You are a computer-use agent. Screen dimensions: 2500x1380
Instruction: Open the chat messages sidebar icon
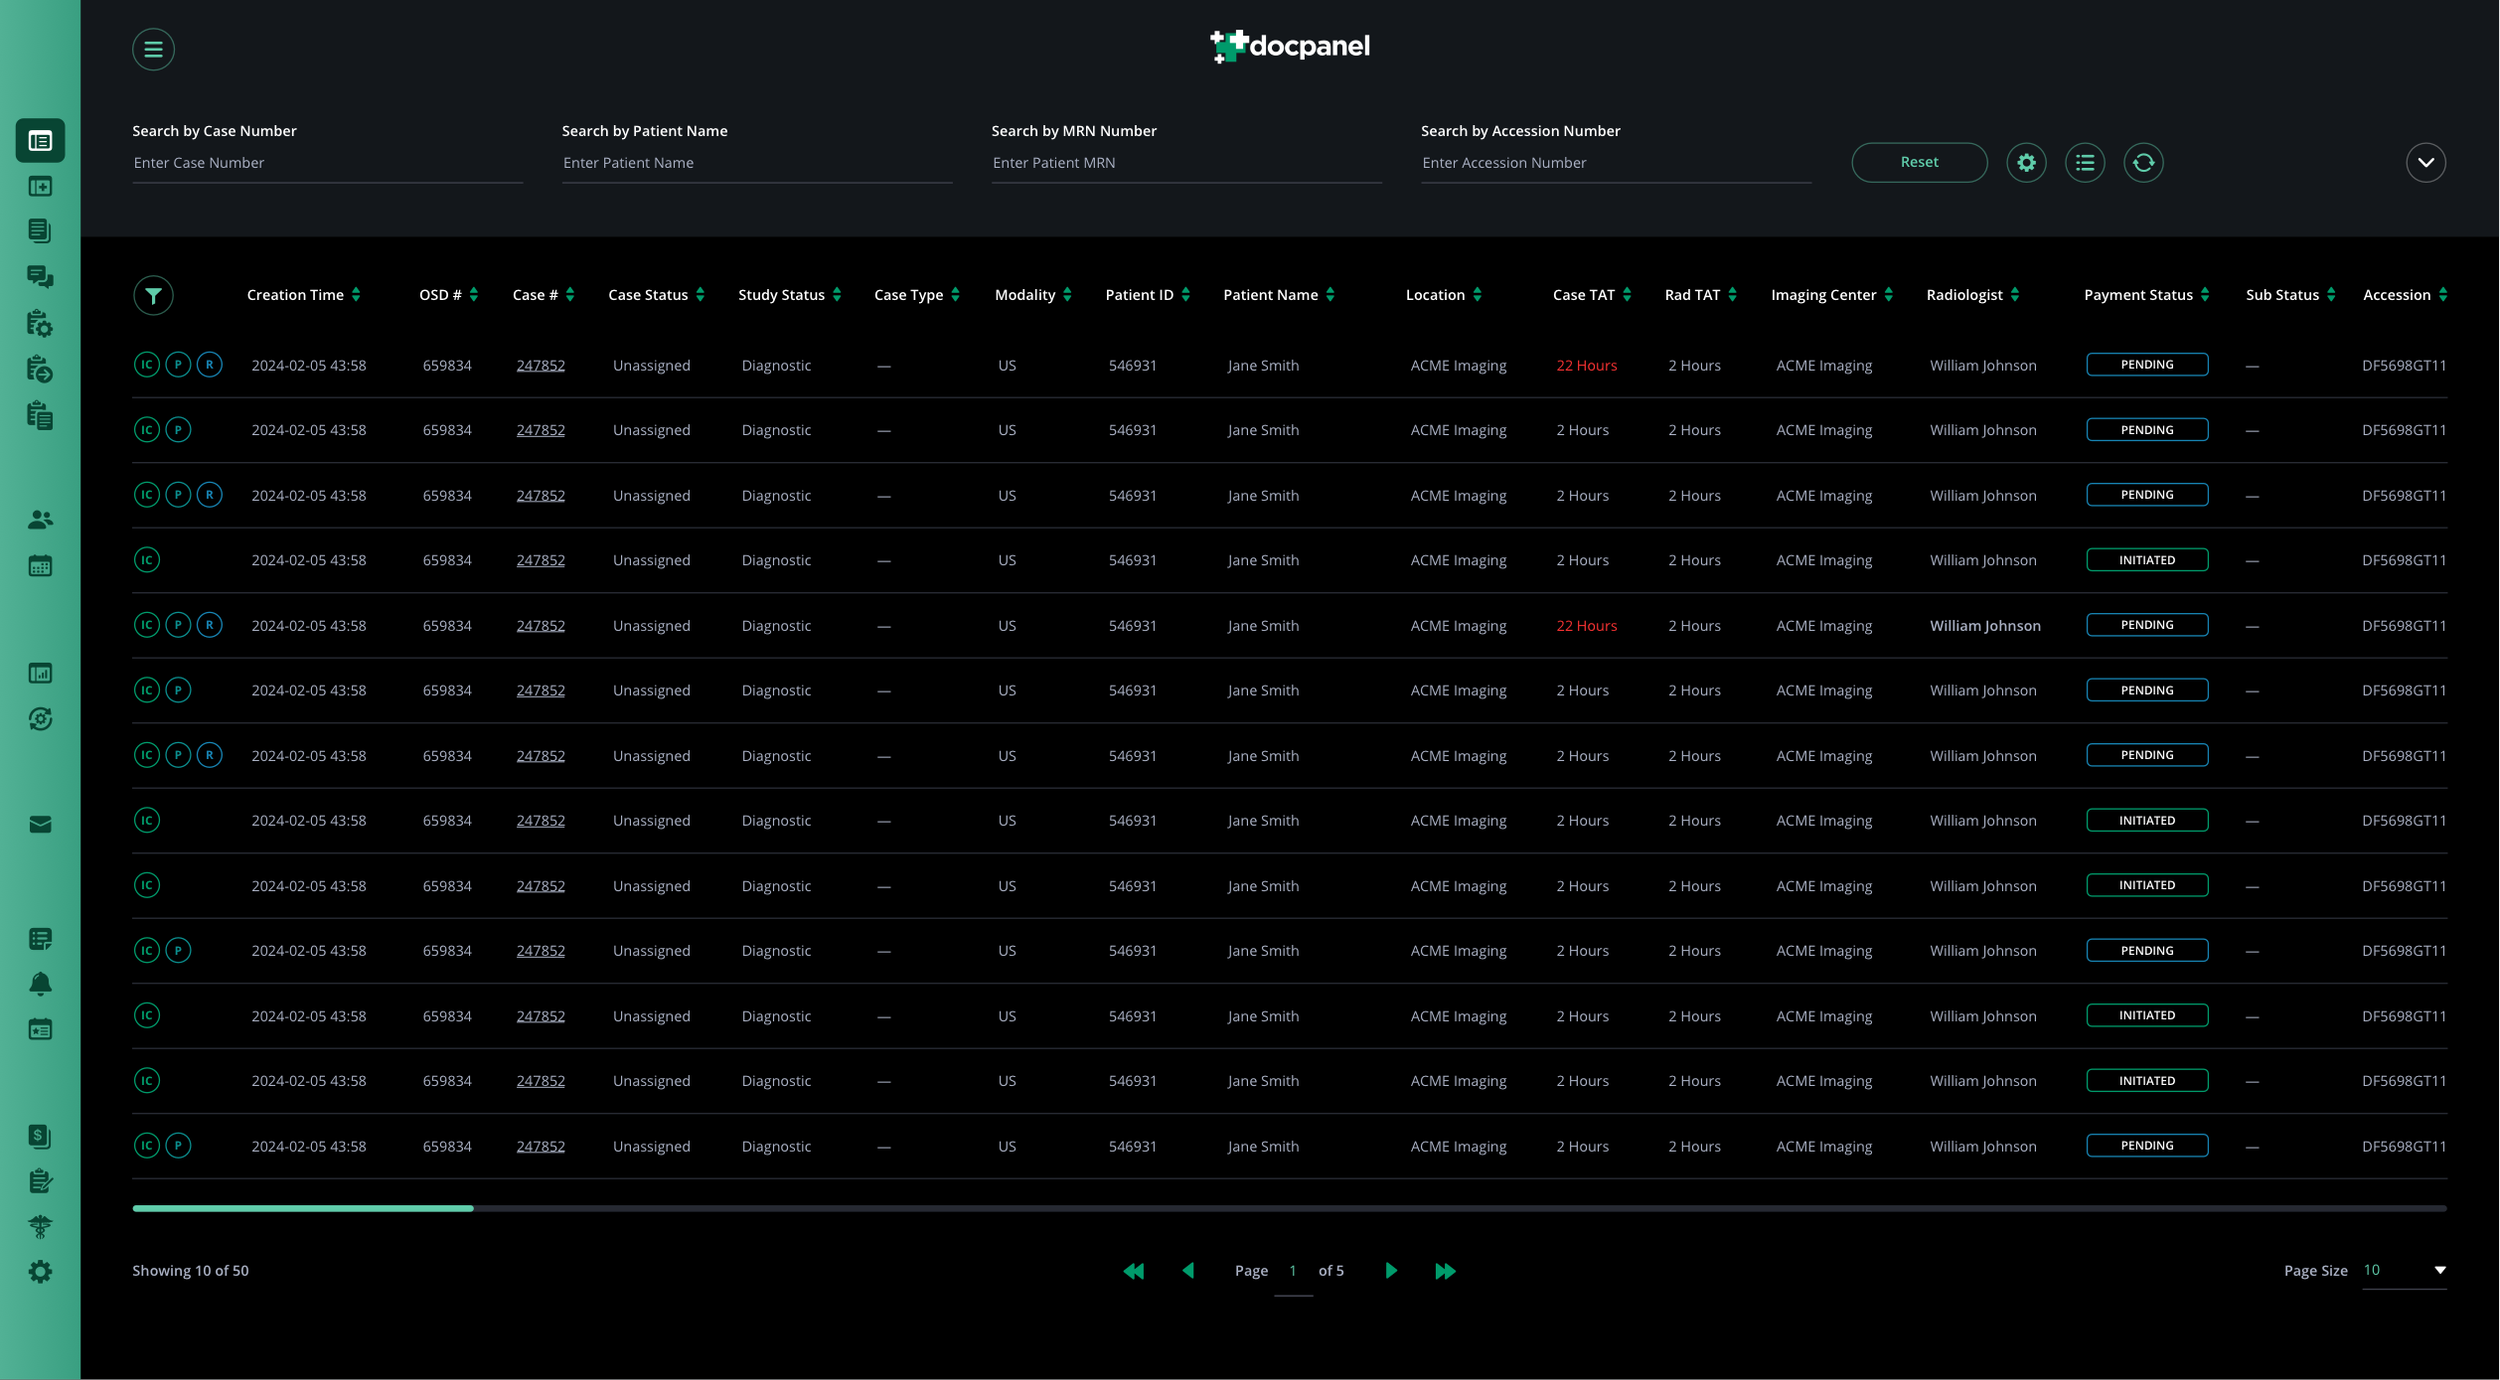tap(40, 277)
